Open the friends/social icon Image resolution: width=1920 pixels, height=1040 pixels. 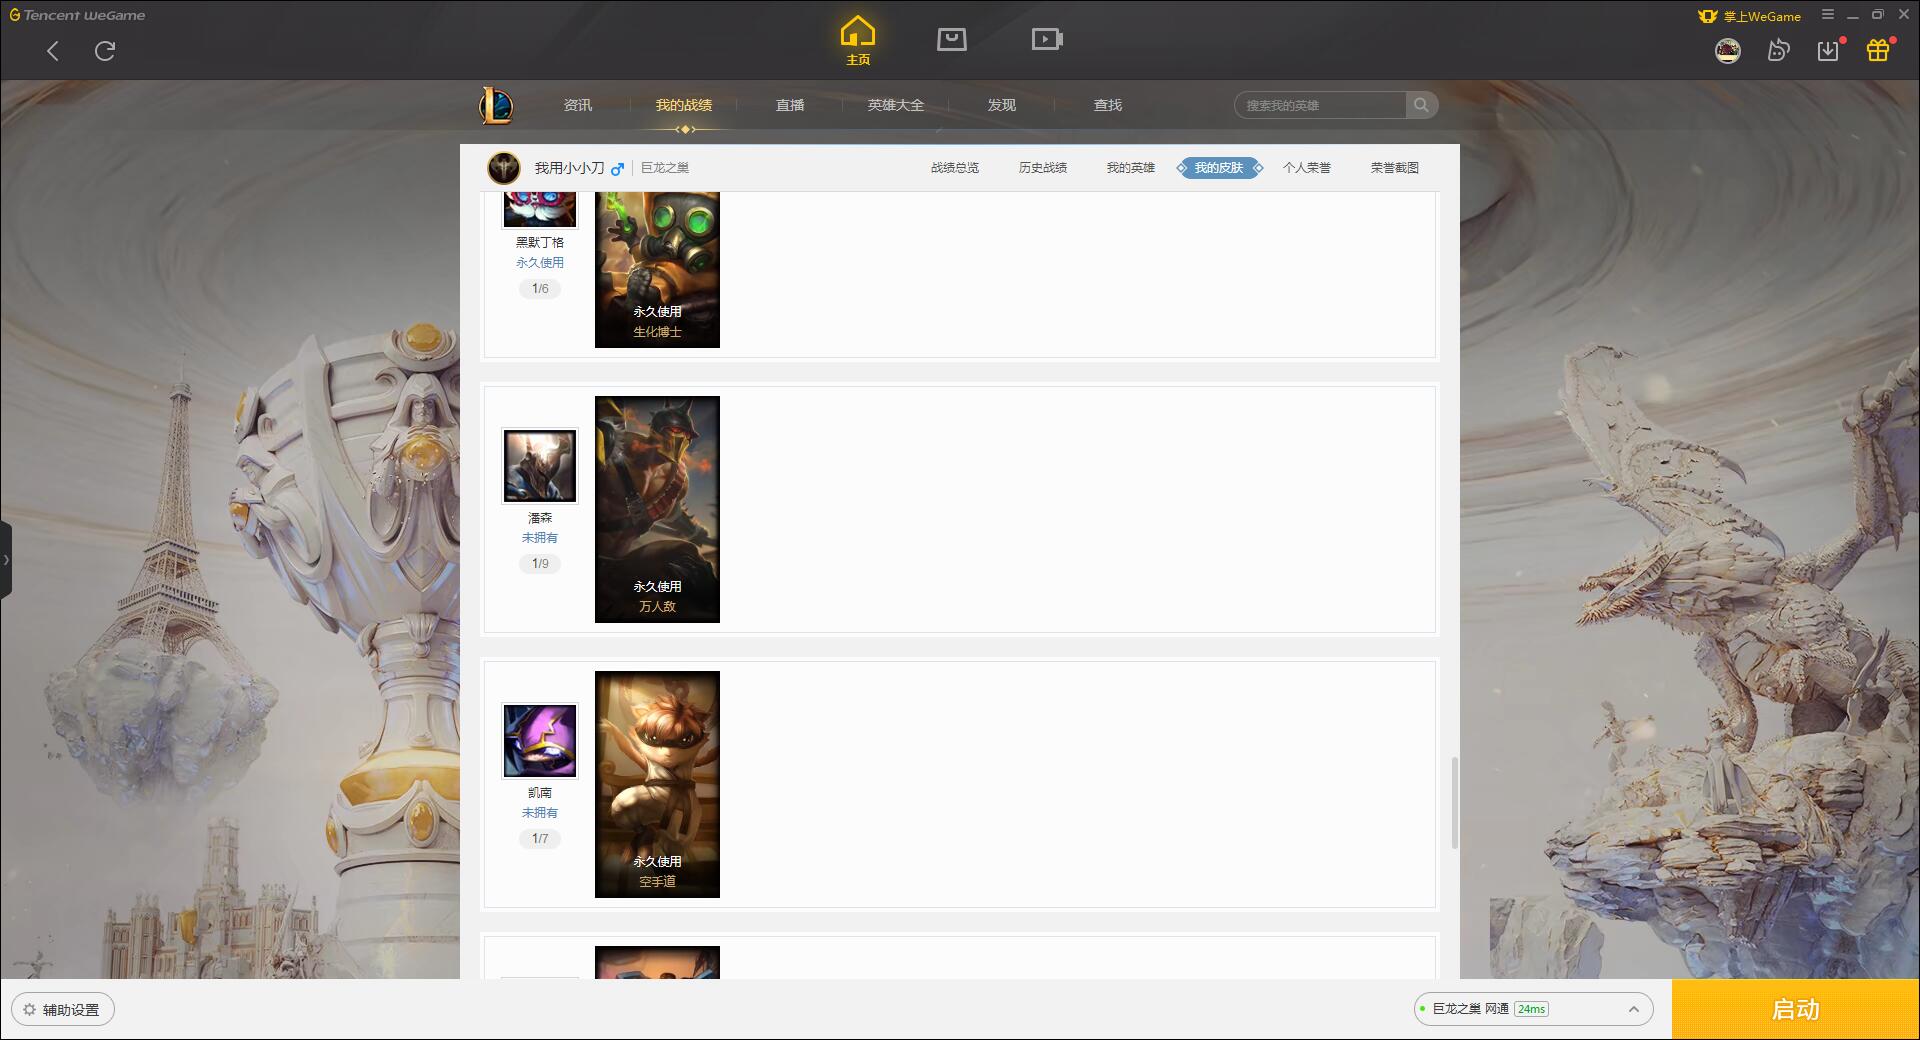pos(1778,50)
